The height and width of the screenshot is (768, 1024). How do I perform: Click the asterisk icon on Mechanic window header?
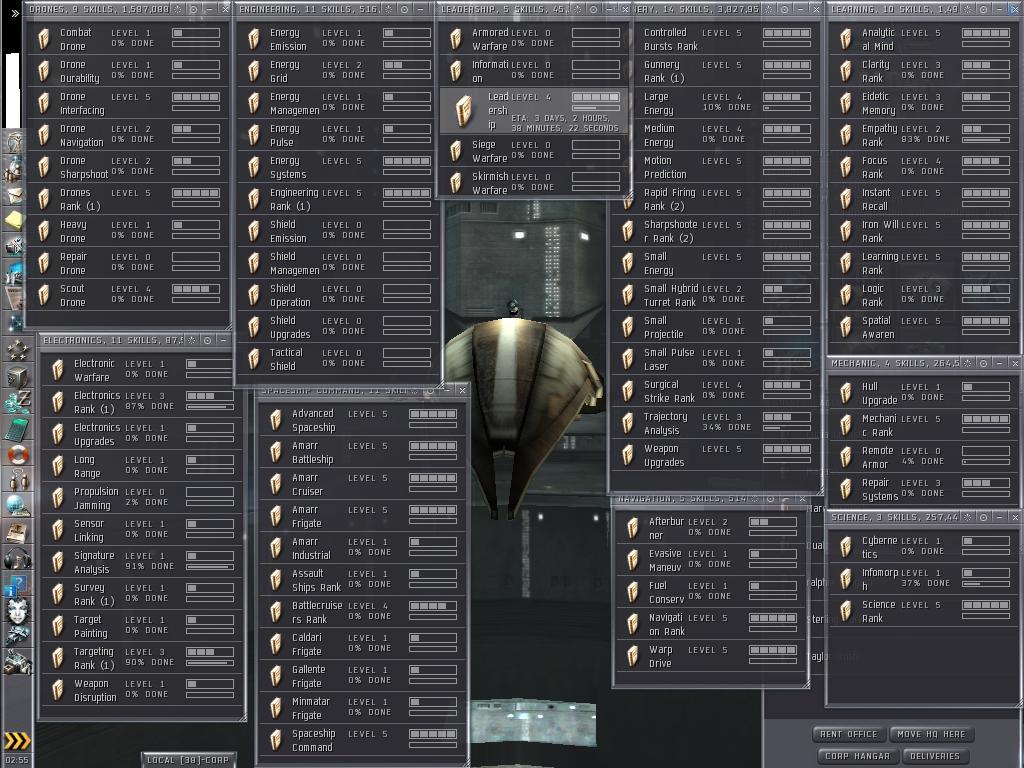click(968, 363)
